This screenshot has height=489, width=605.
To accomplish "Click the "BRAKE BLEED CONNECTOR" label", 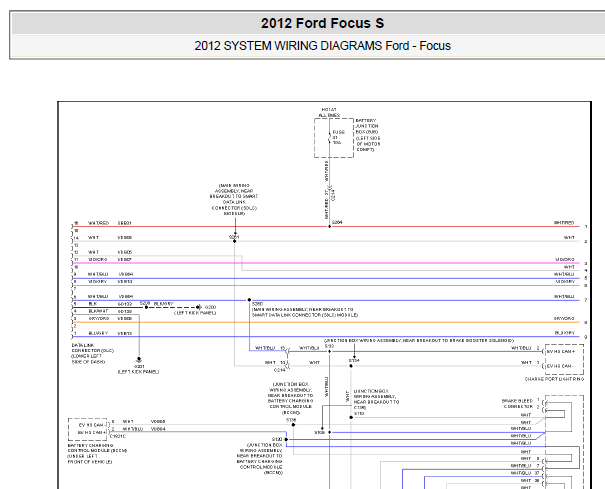I will point(517,403).
